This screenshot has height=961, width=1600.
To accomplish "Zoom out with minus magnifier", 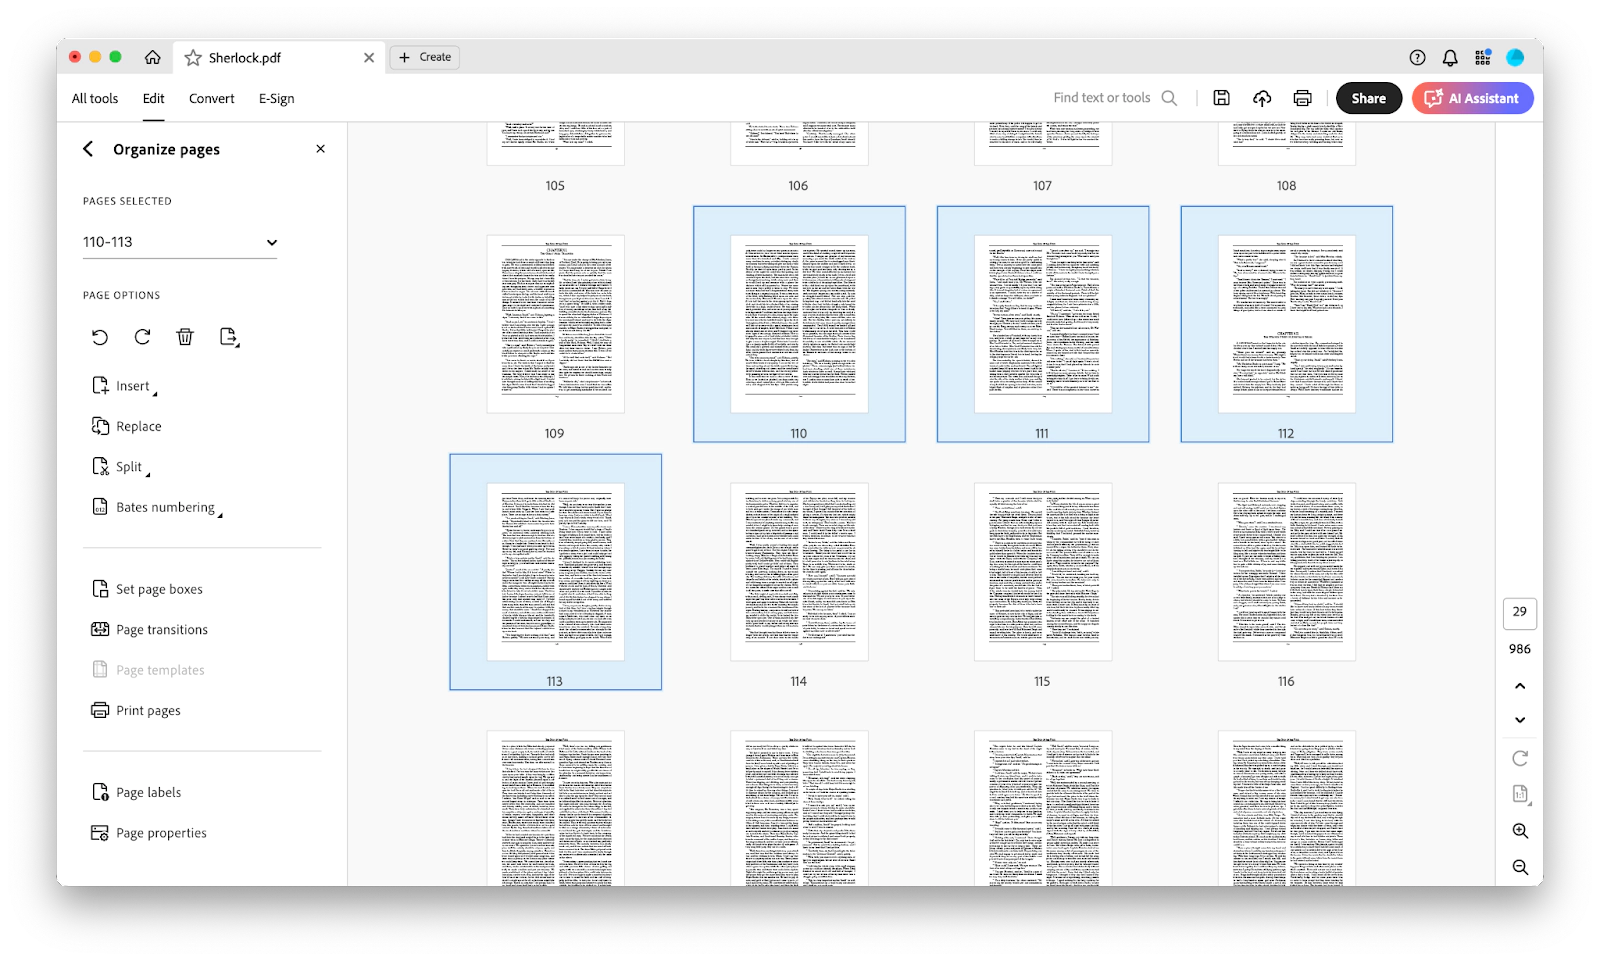I will coord(1520,868).
